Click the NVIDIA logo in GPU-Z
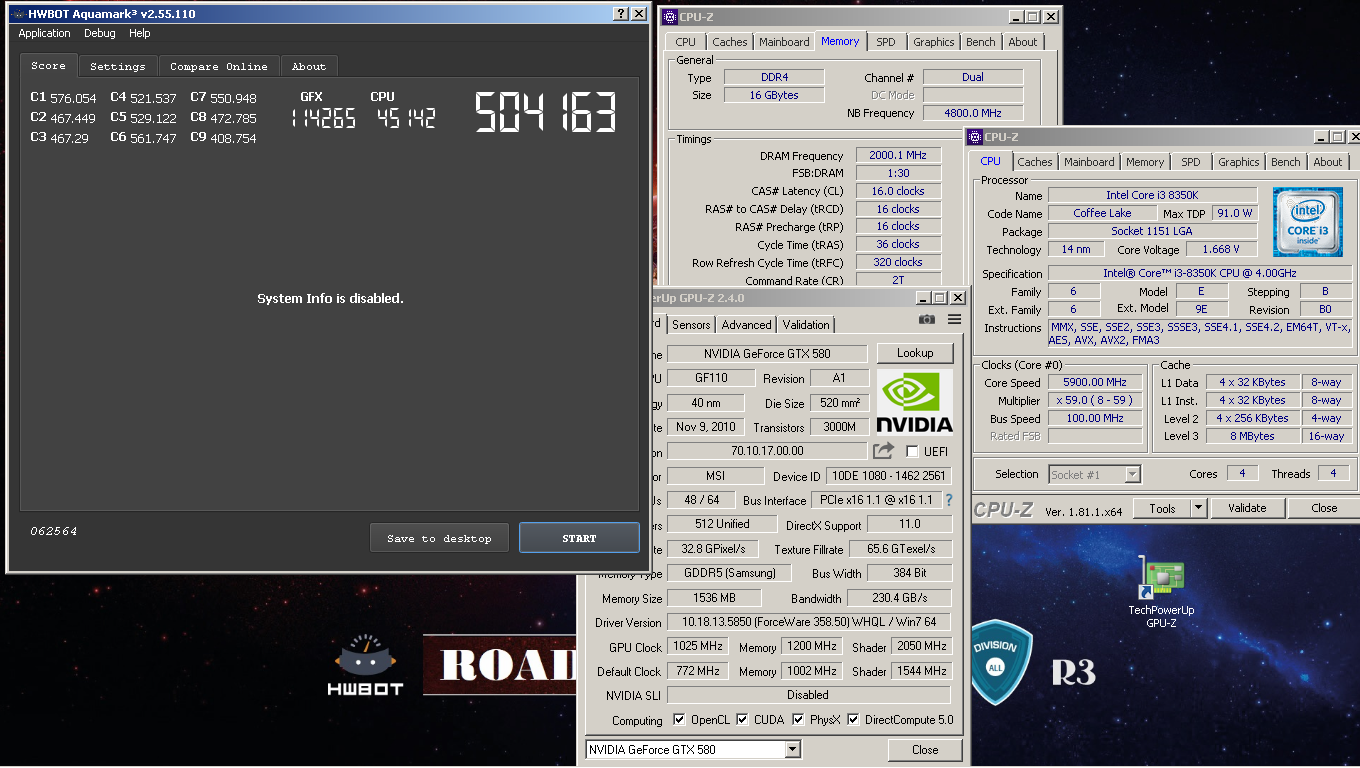The image size is (1360, 768). click(x=914, y=402)
